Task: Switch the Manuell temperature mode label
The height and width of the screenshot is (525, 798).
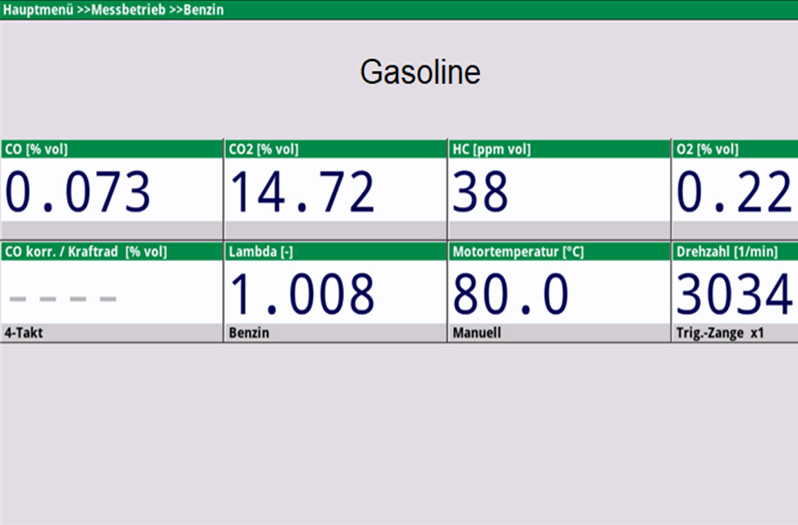Action: (474, 334)
